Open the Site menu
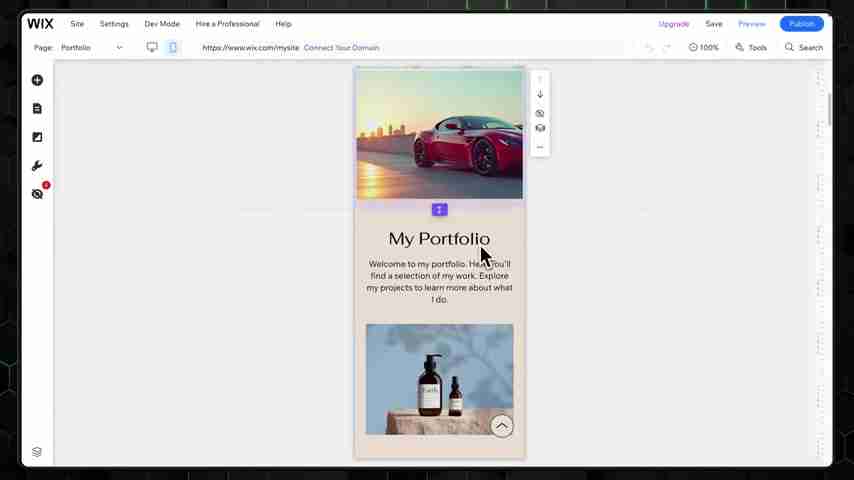The image size is (854, 480). click(77, 24)
